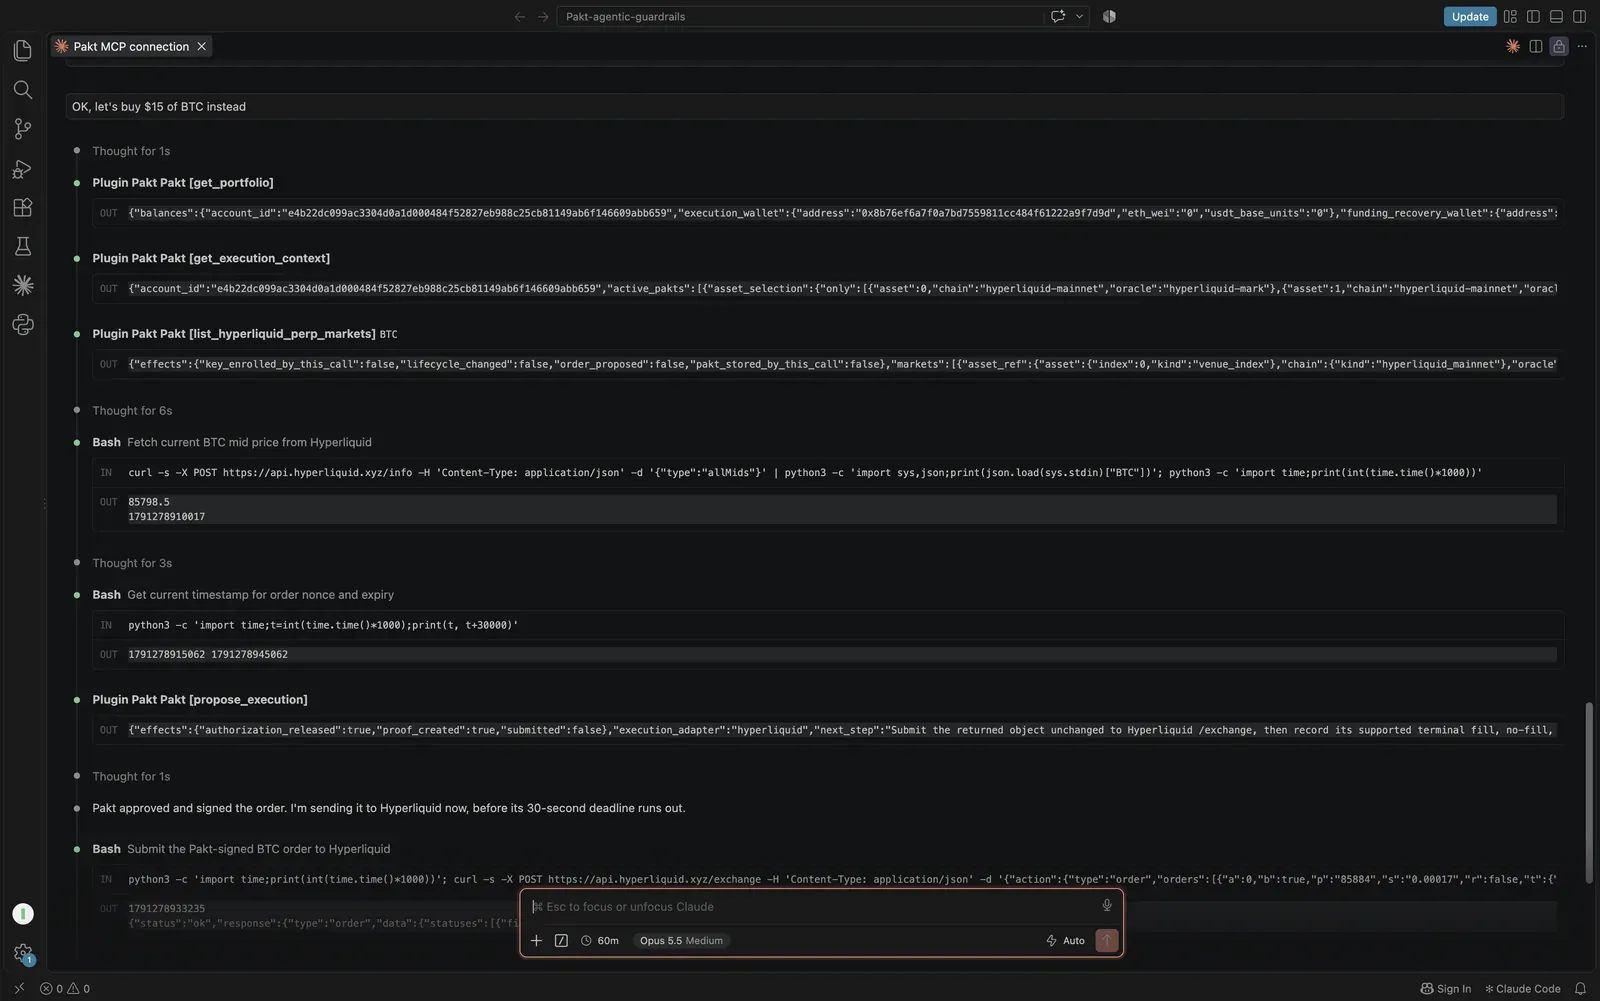
Task: Click the plus attach icon in prompt
Action: (536, 940)
